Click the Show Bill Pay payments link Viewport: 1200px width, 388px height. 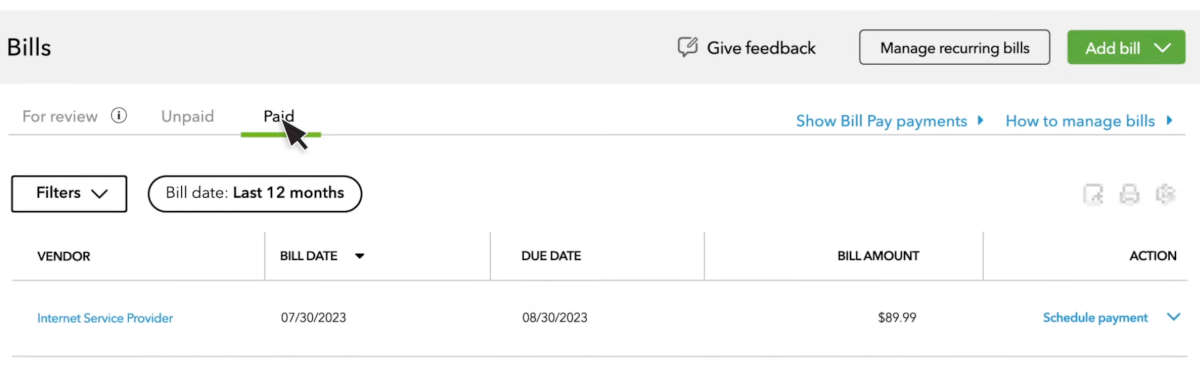(881, 121)
